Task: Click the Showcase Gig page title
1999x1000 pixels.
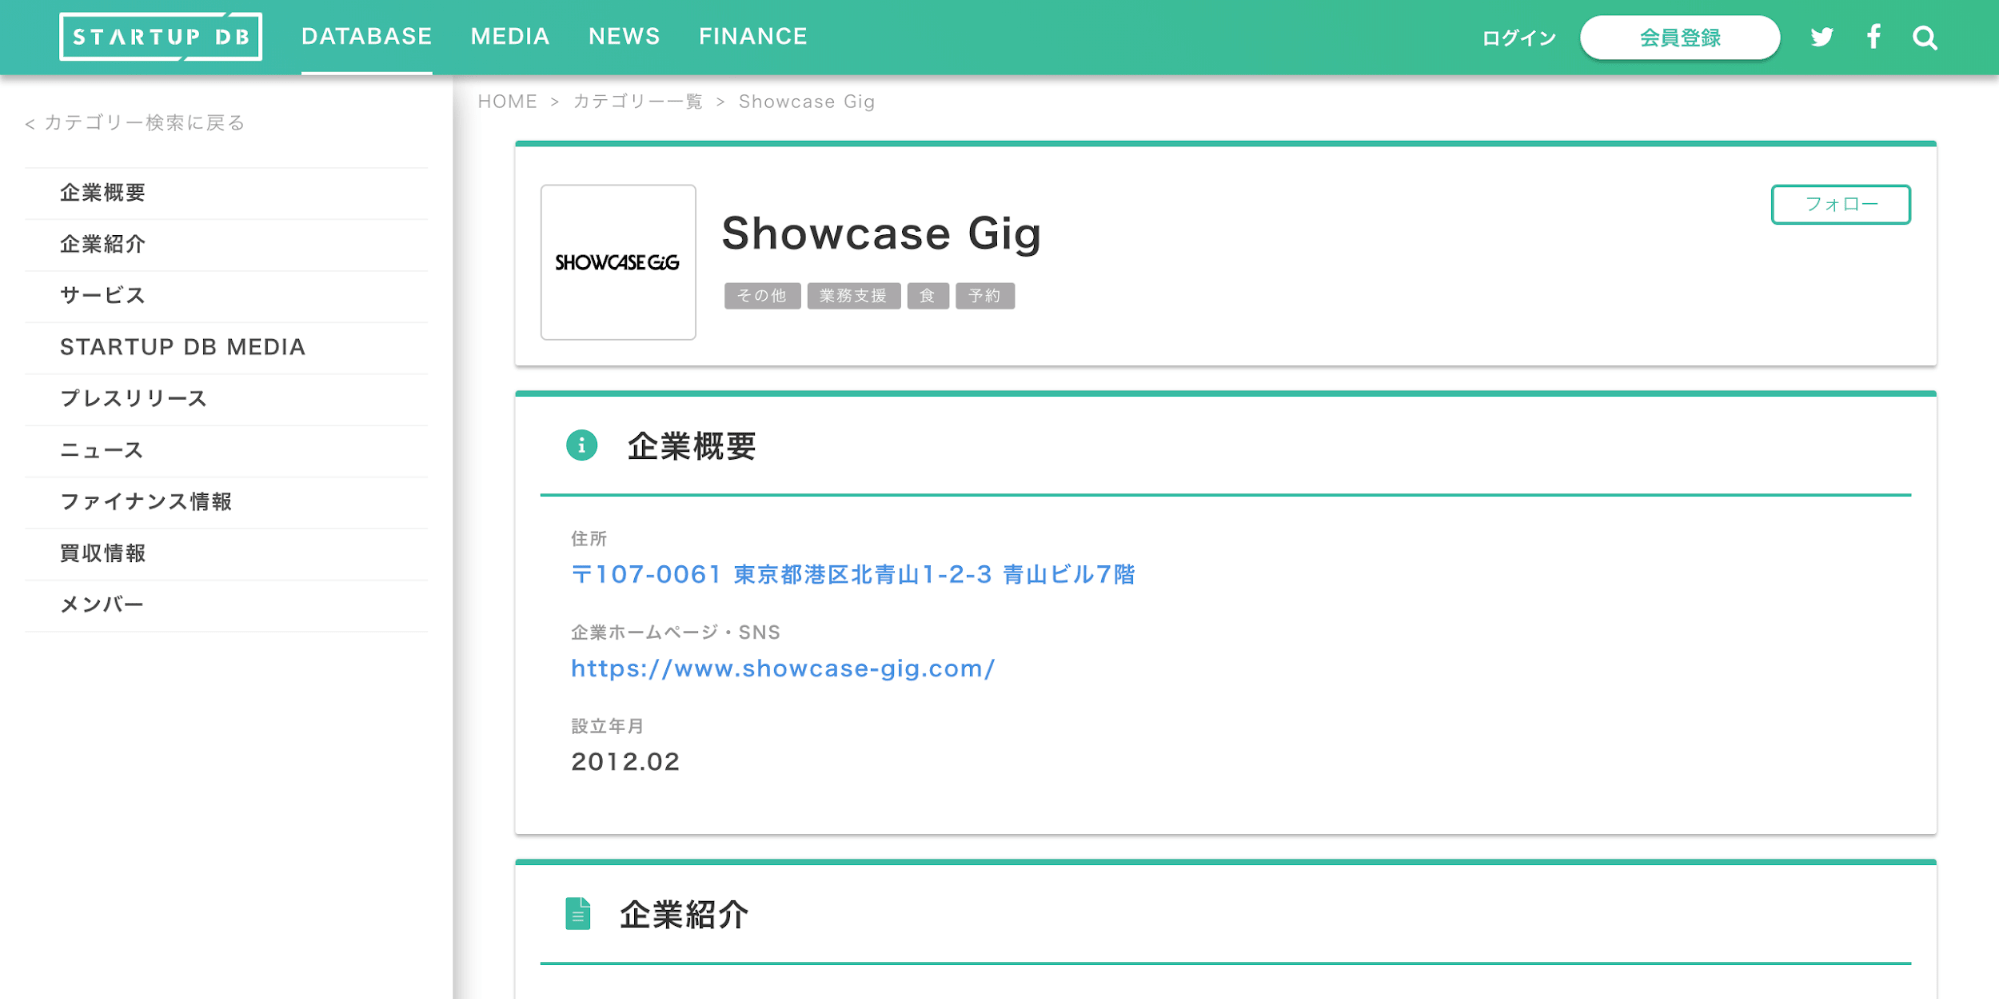Action: (881, 234)
